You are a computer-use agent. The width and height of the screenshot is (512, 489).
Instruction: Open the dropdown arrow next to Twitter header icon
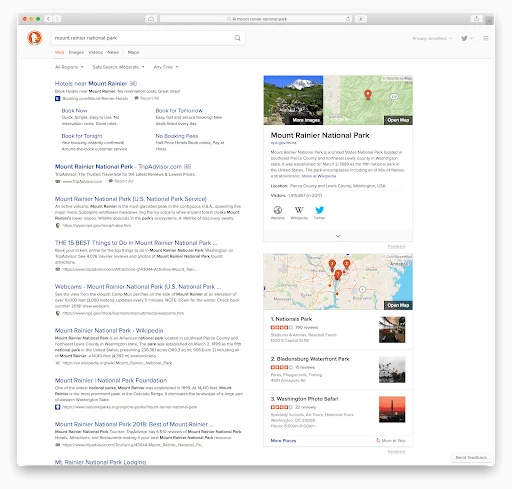(471, 38)
